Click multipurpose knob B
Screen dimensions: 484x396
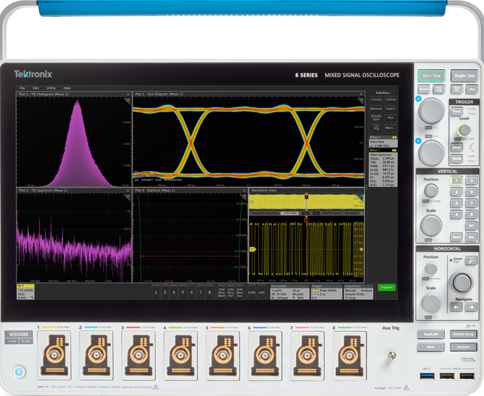(432, 153)
